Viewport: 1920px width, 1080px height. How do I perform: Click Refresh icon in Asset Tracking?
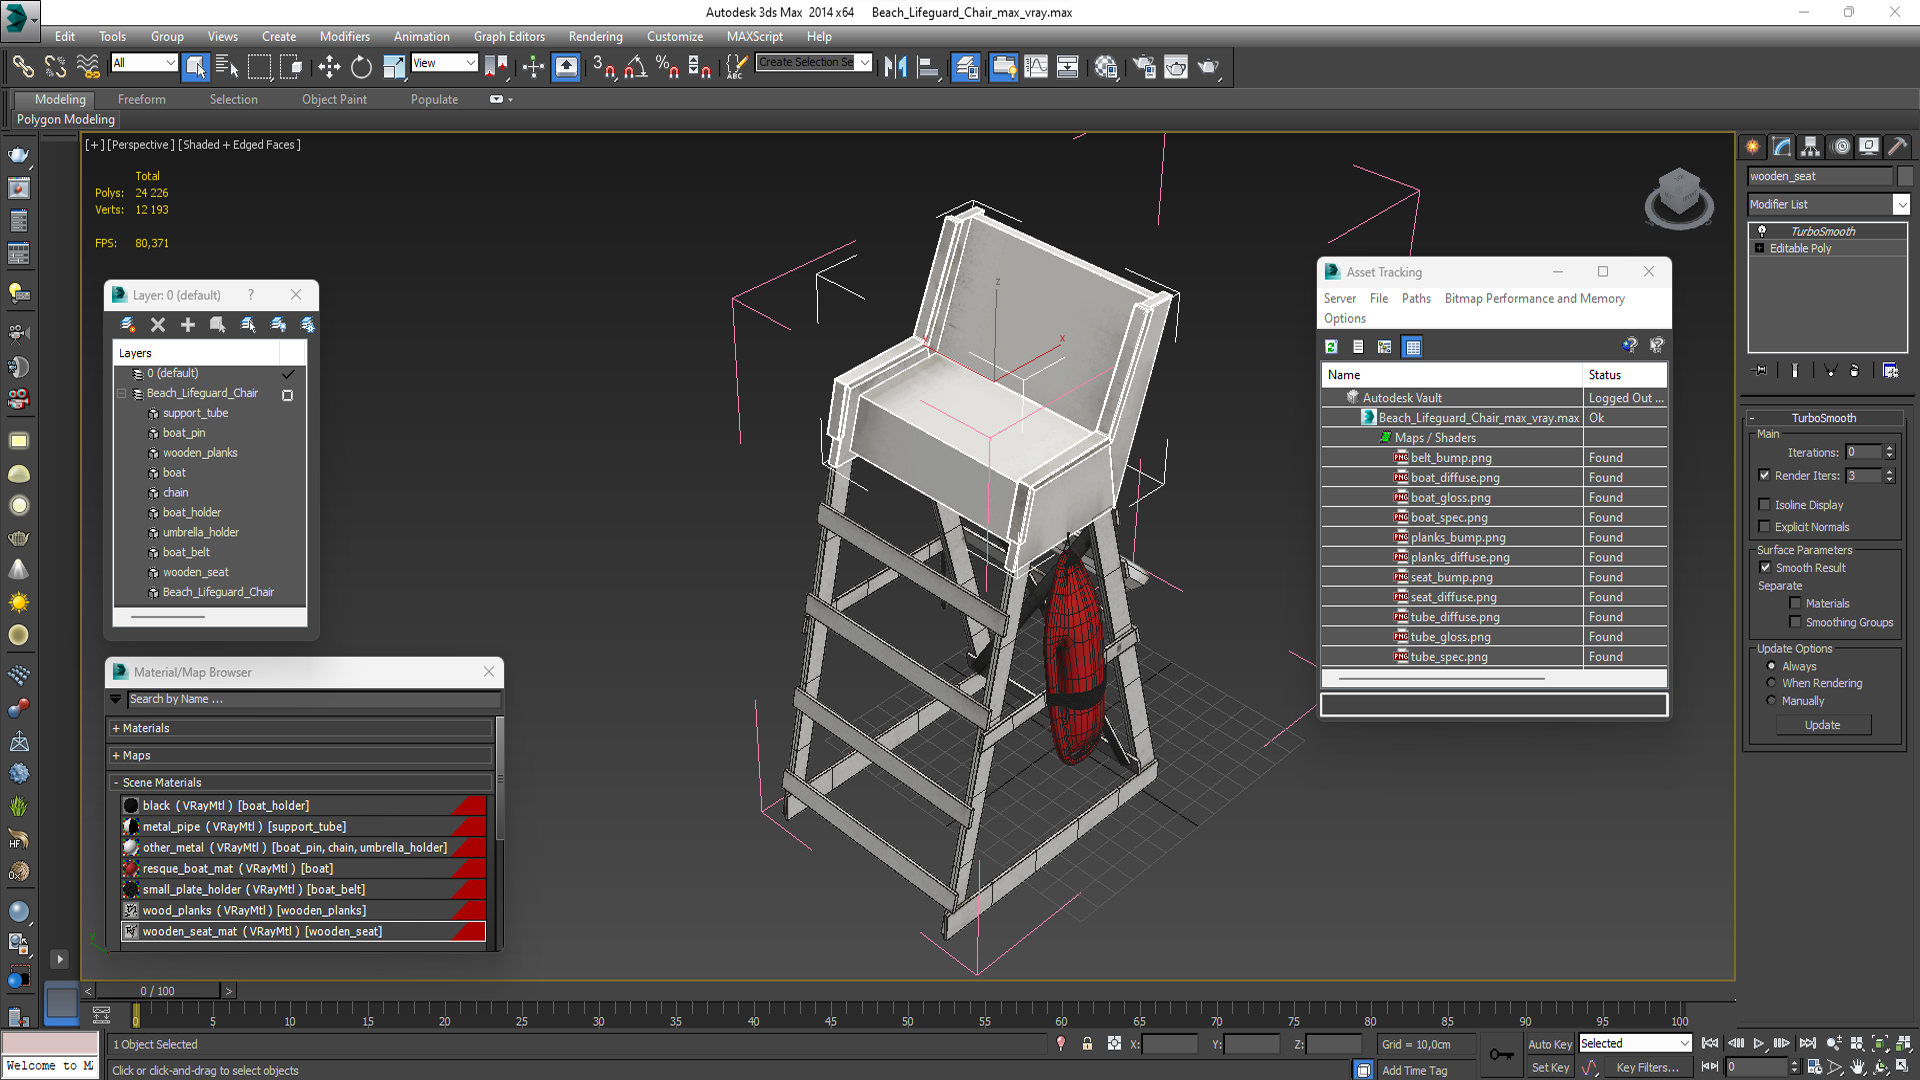coord(1332,346)
